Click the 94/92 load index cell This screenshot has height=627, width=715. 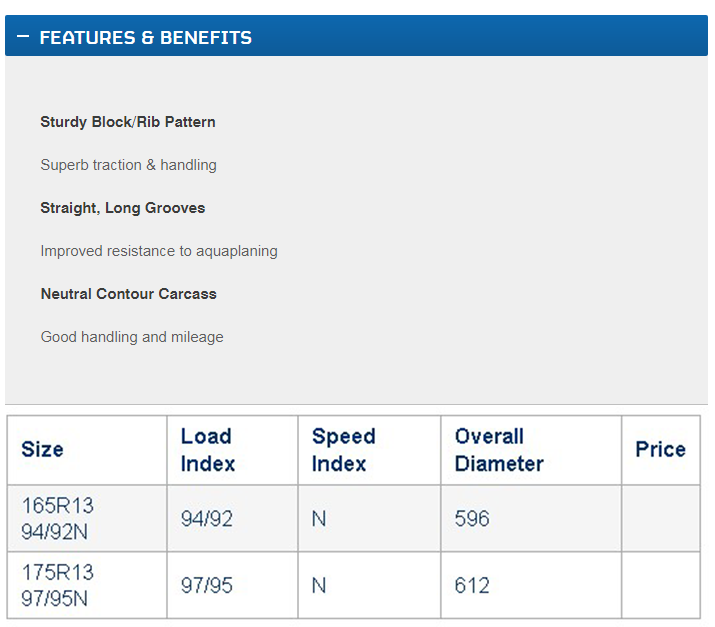pyautogui.click(x=209, y=519)
